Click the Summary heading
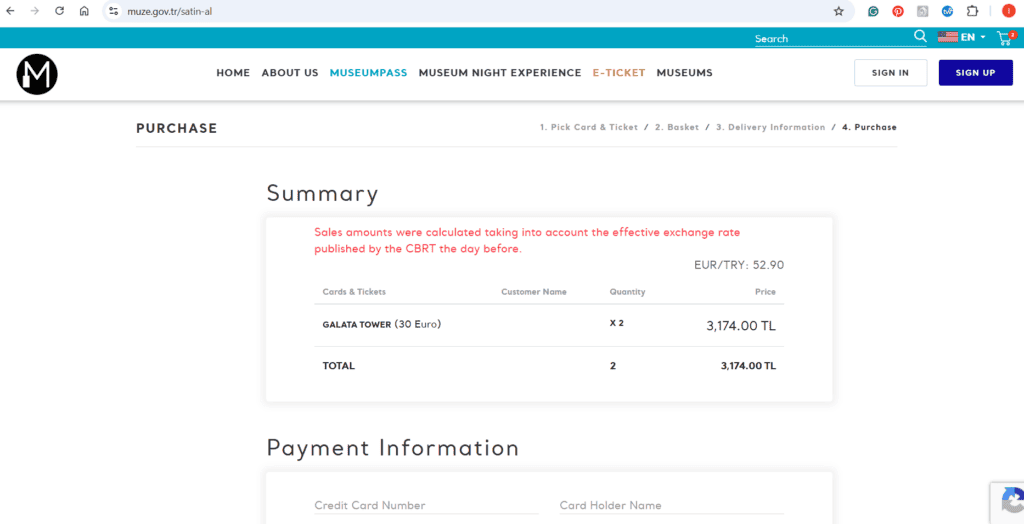1024x524 pixels. (322, 194)
